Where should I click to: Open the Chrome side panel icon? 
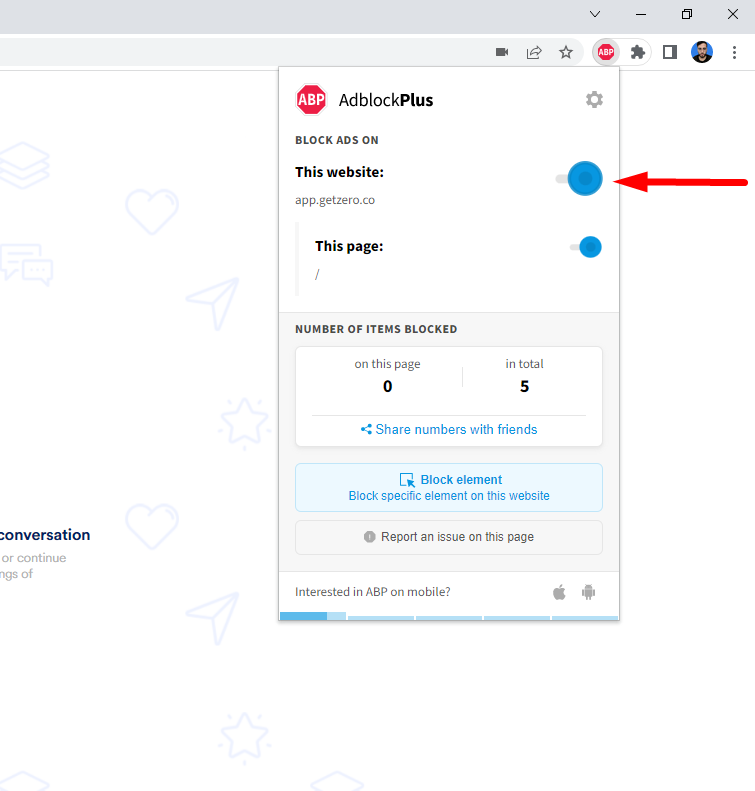tap(670, 52)
